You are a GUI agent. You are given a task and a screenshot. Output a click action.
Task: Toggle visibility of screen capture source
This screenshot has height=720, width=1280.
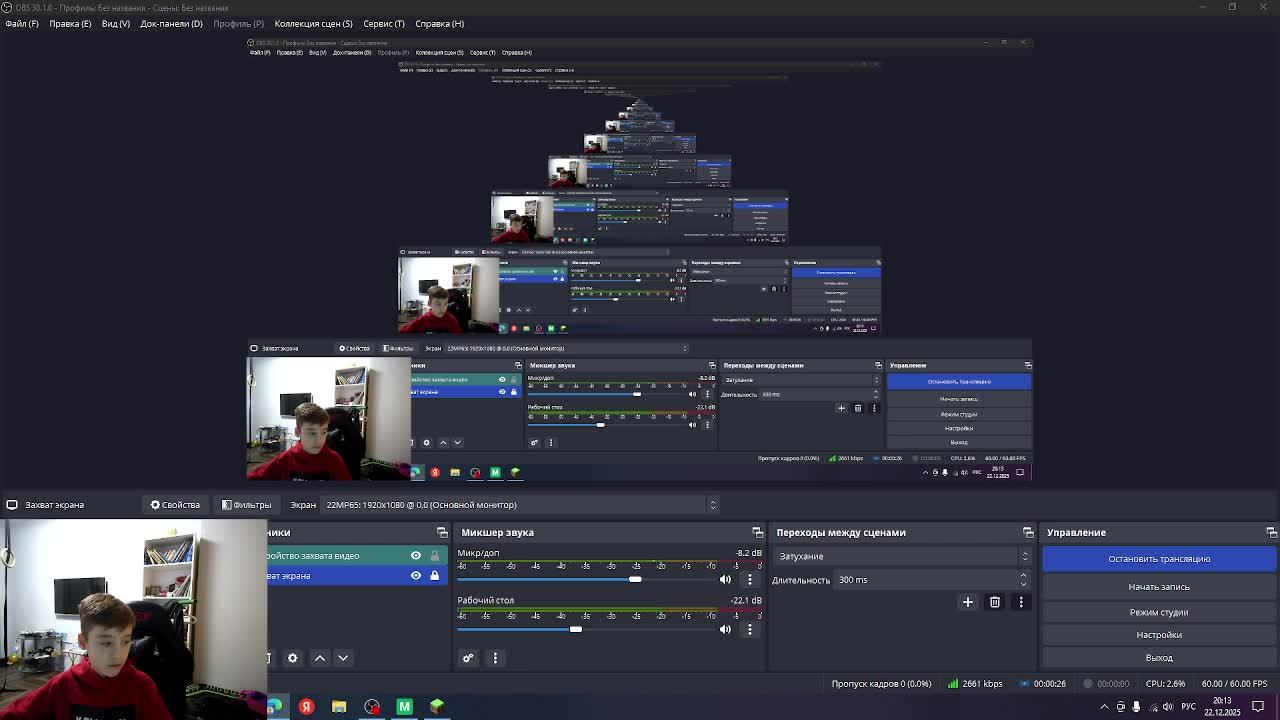[416, 576]
